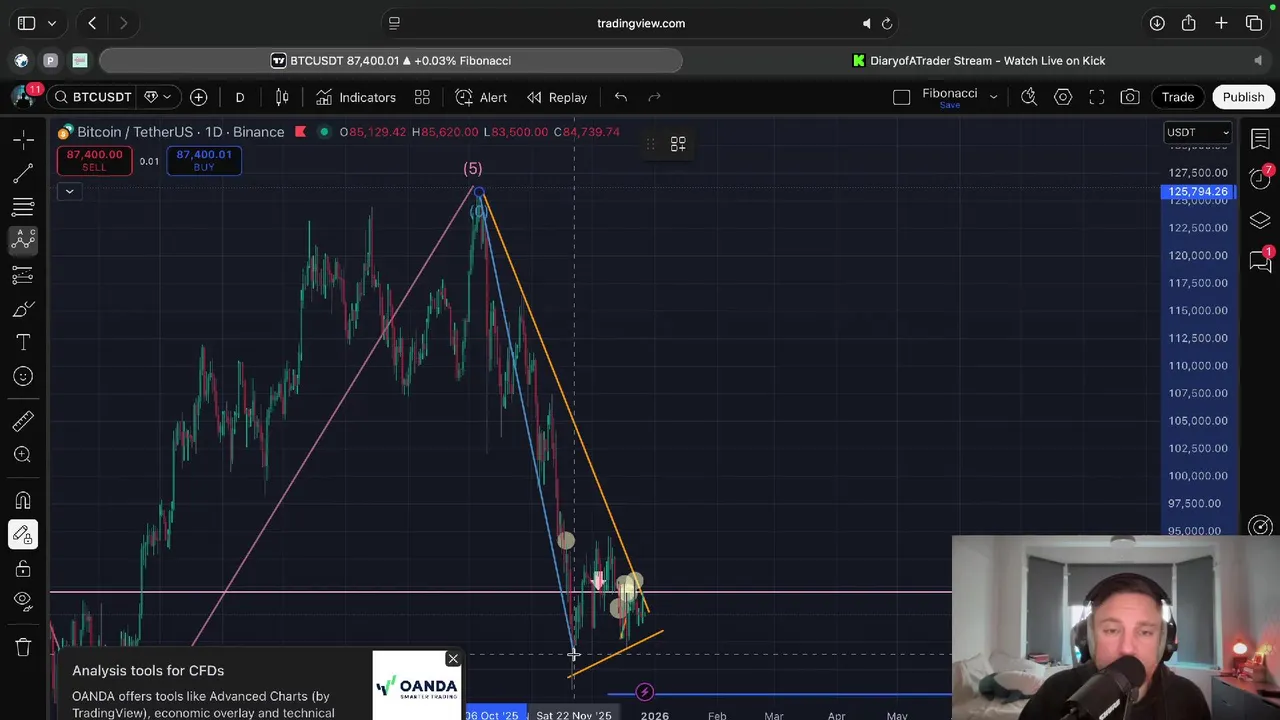
Task: Open the forecasting and measurement tools
Action: coord(23,274)
